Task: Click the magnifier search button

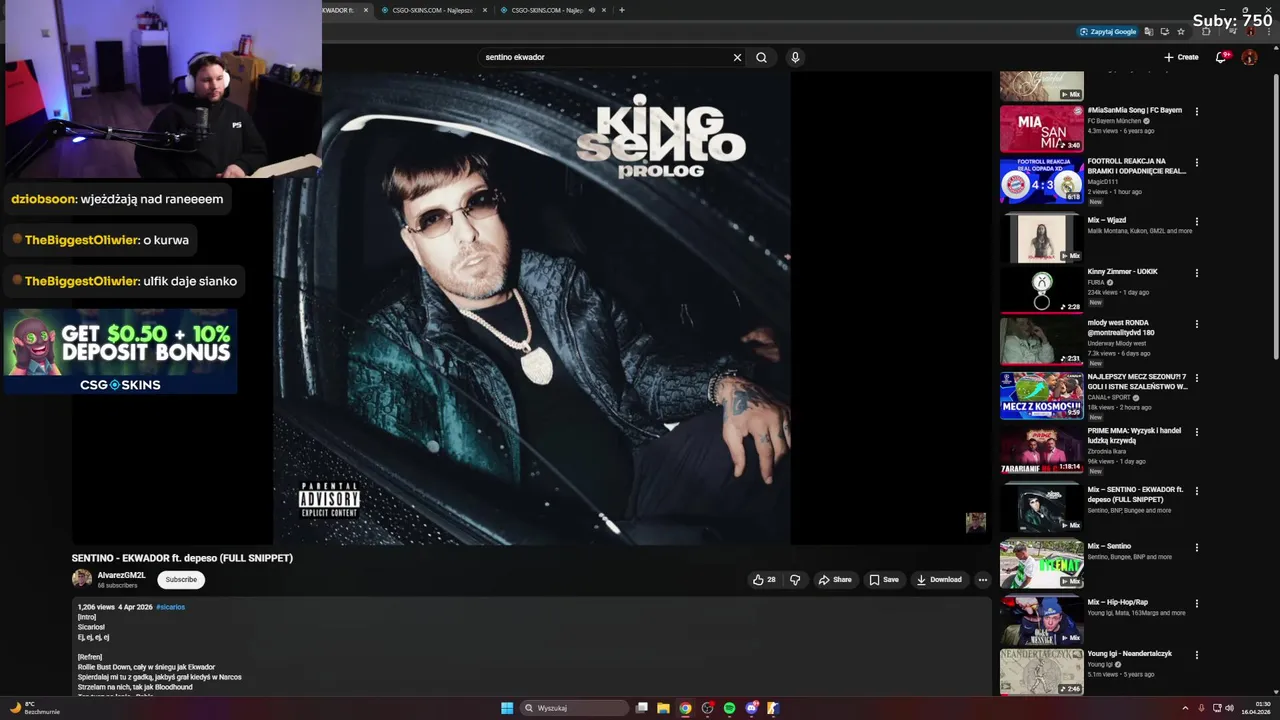Action: pos(761,57)
